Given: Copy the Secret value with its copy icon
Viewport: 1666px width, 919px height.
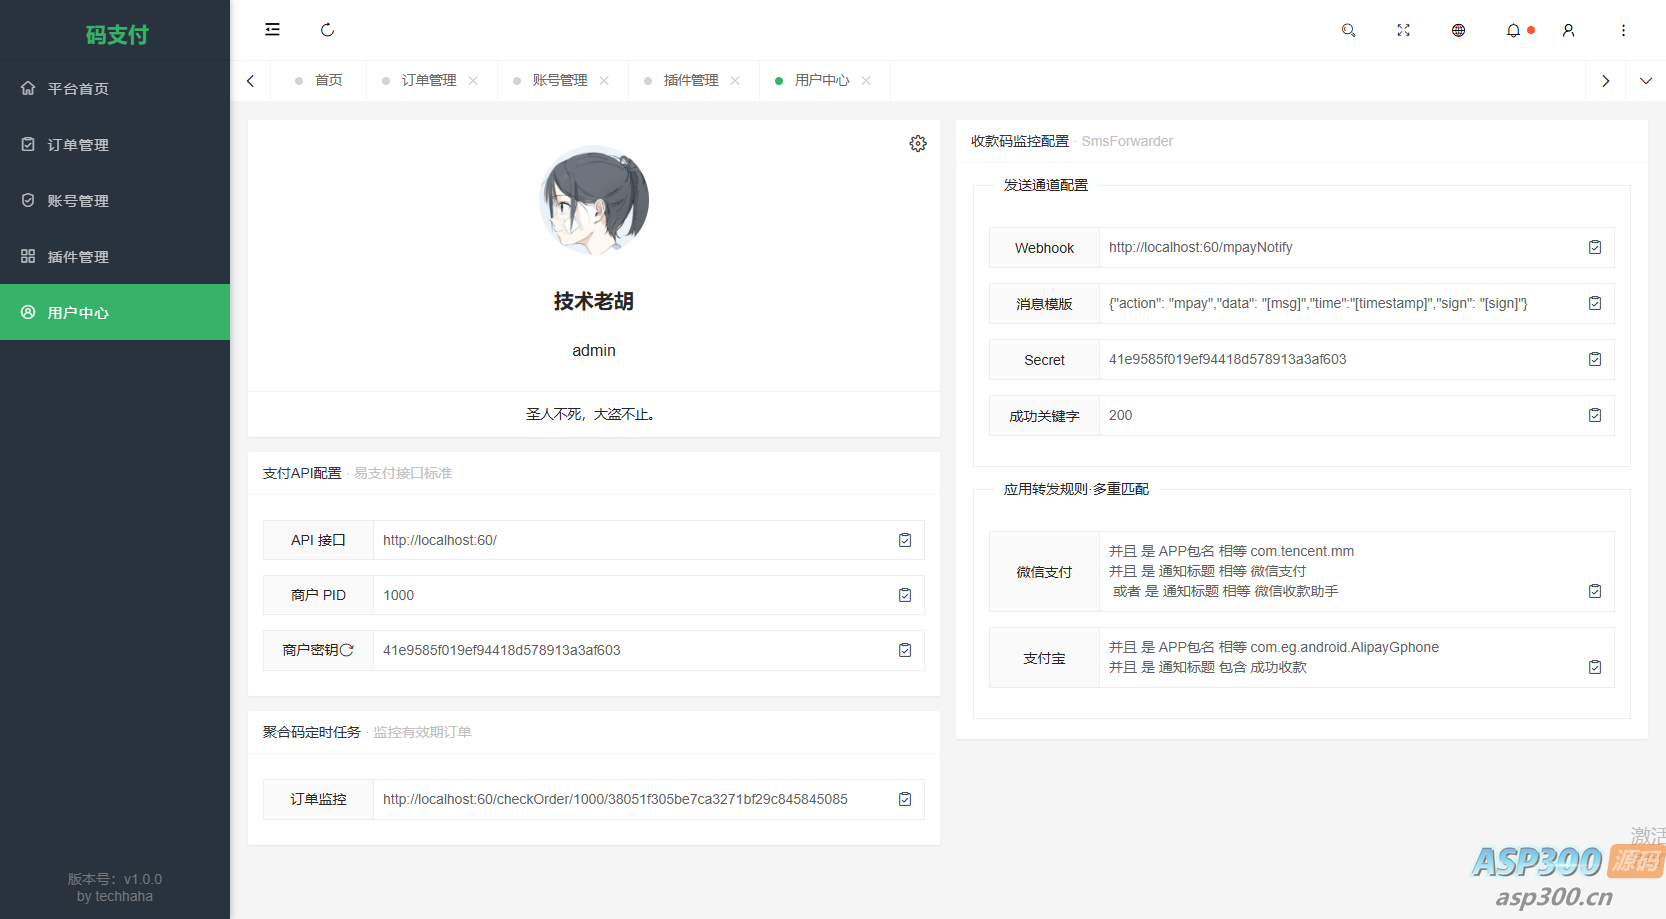Looking at the screenshot, I should pyautogui.click(x=1595, y=359).
